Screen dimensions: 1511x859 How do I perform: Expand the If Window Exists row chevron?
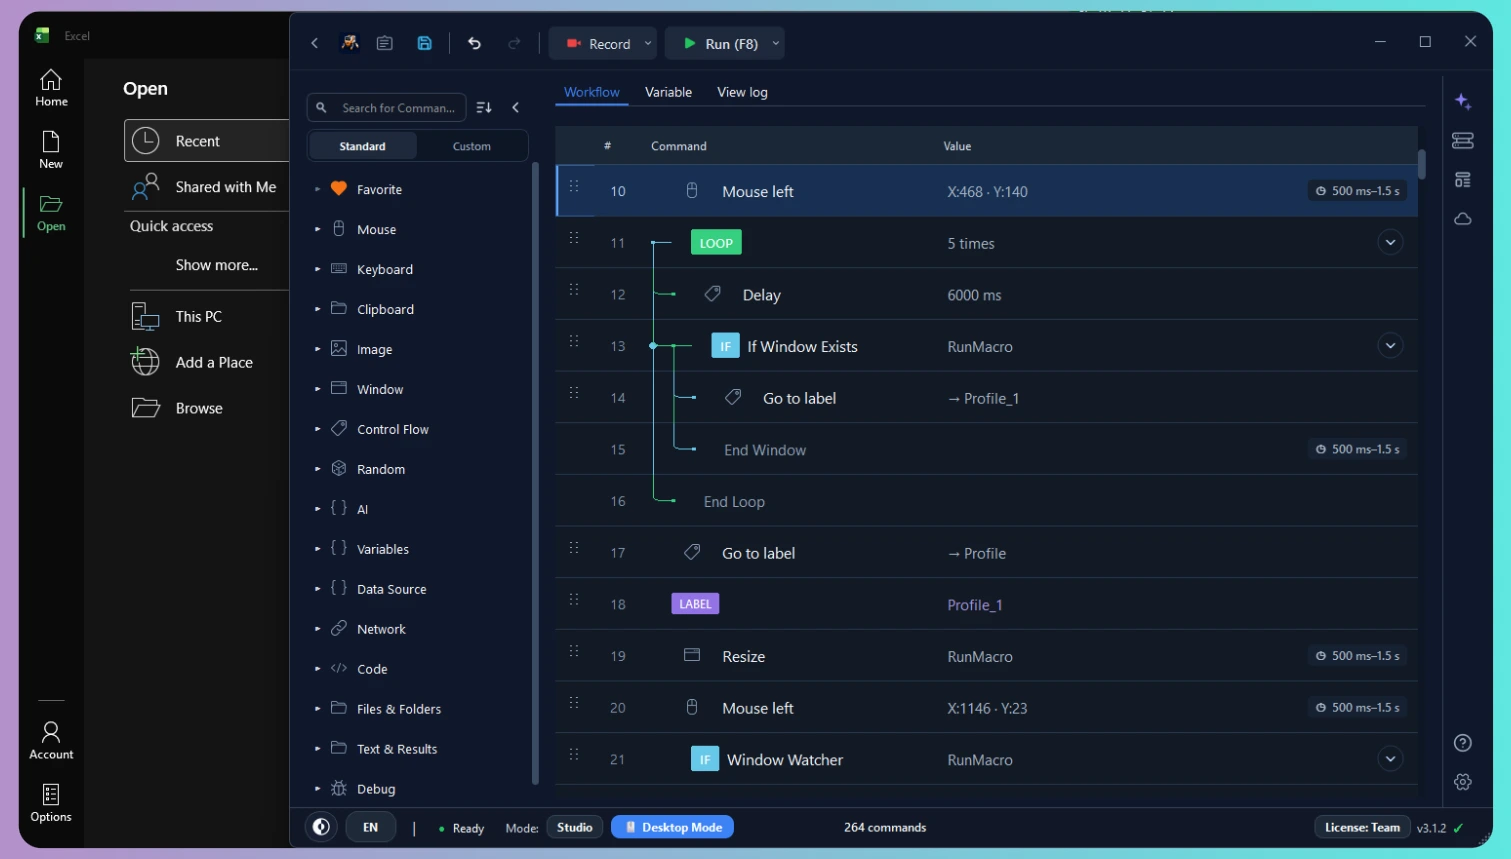tap(1390, 346)
